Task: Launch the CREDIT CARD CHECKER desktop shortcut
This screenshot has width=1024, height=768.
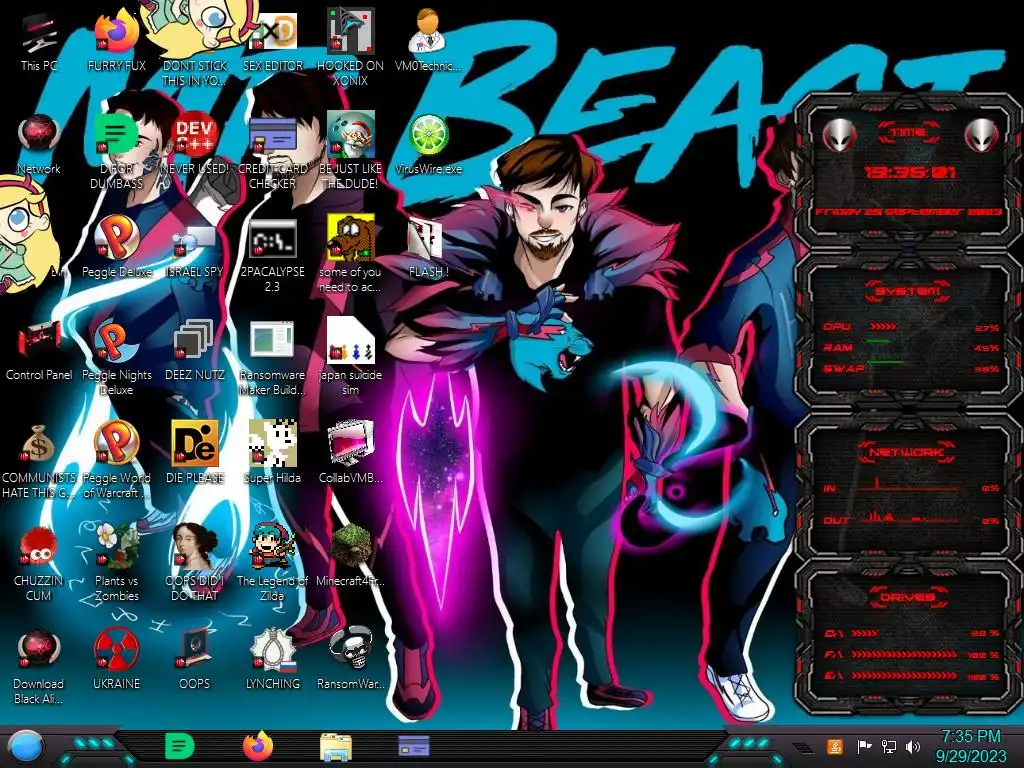Action: pos(272,135)
